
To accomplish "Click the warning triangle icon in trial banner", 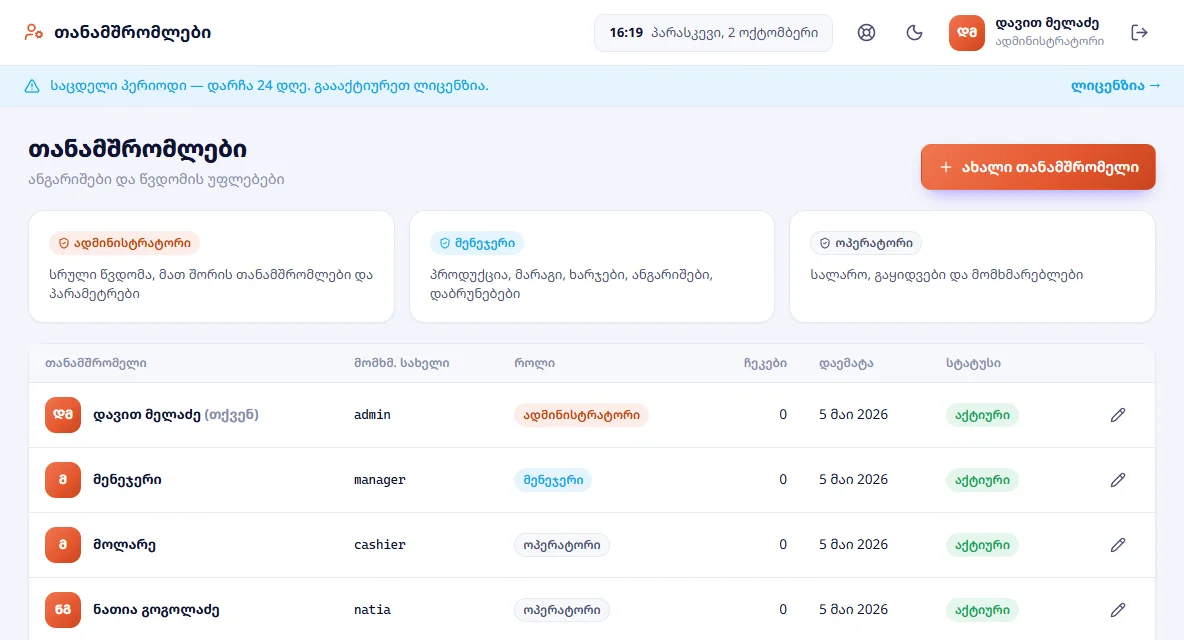I will click(32, 86).
